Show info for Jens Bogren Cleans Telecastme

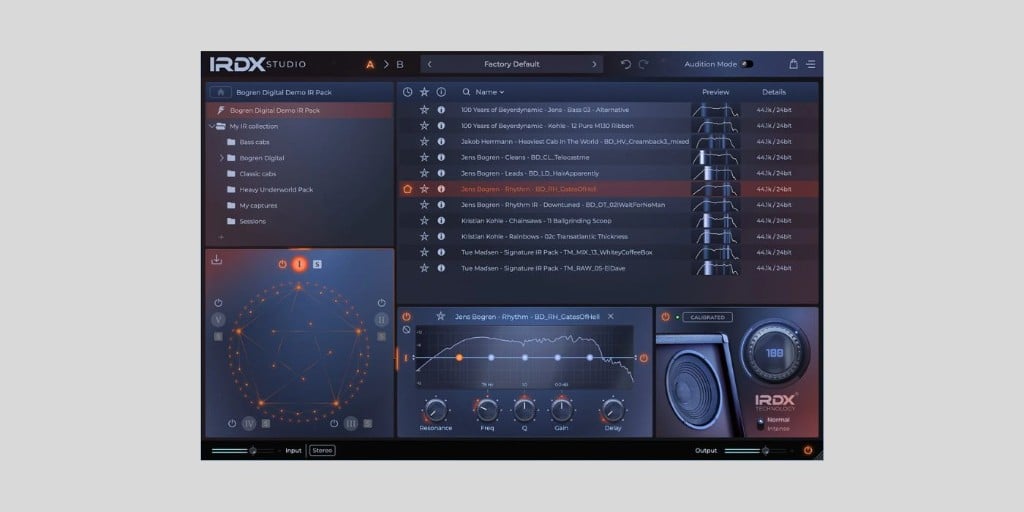pyautogui.click(x=441, y=157)
